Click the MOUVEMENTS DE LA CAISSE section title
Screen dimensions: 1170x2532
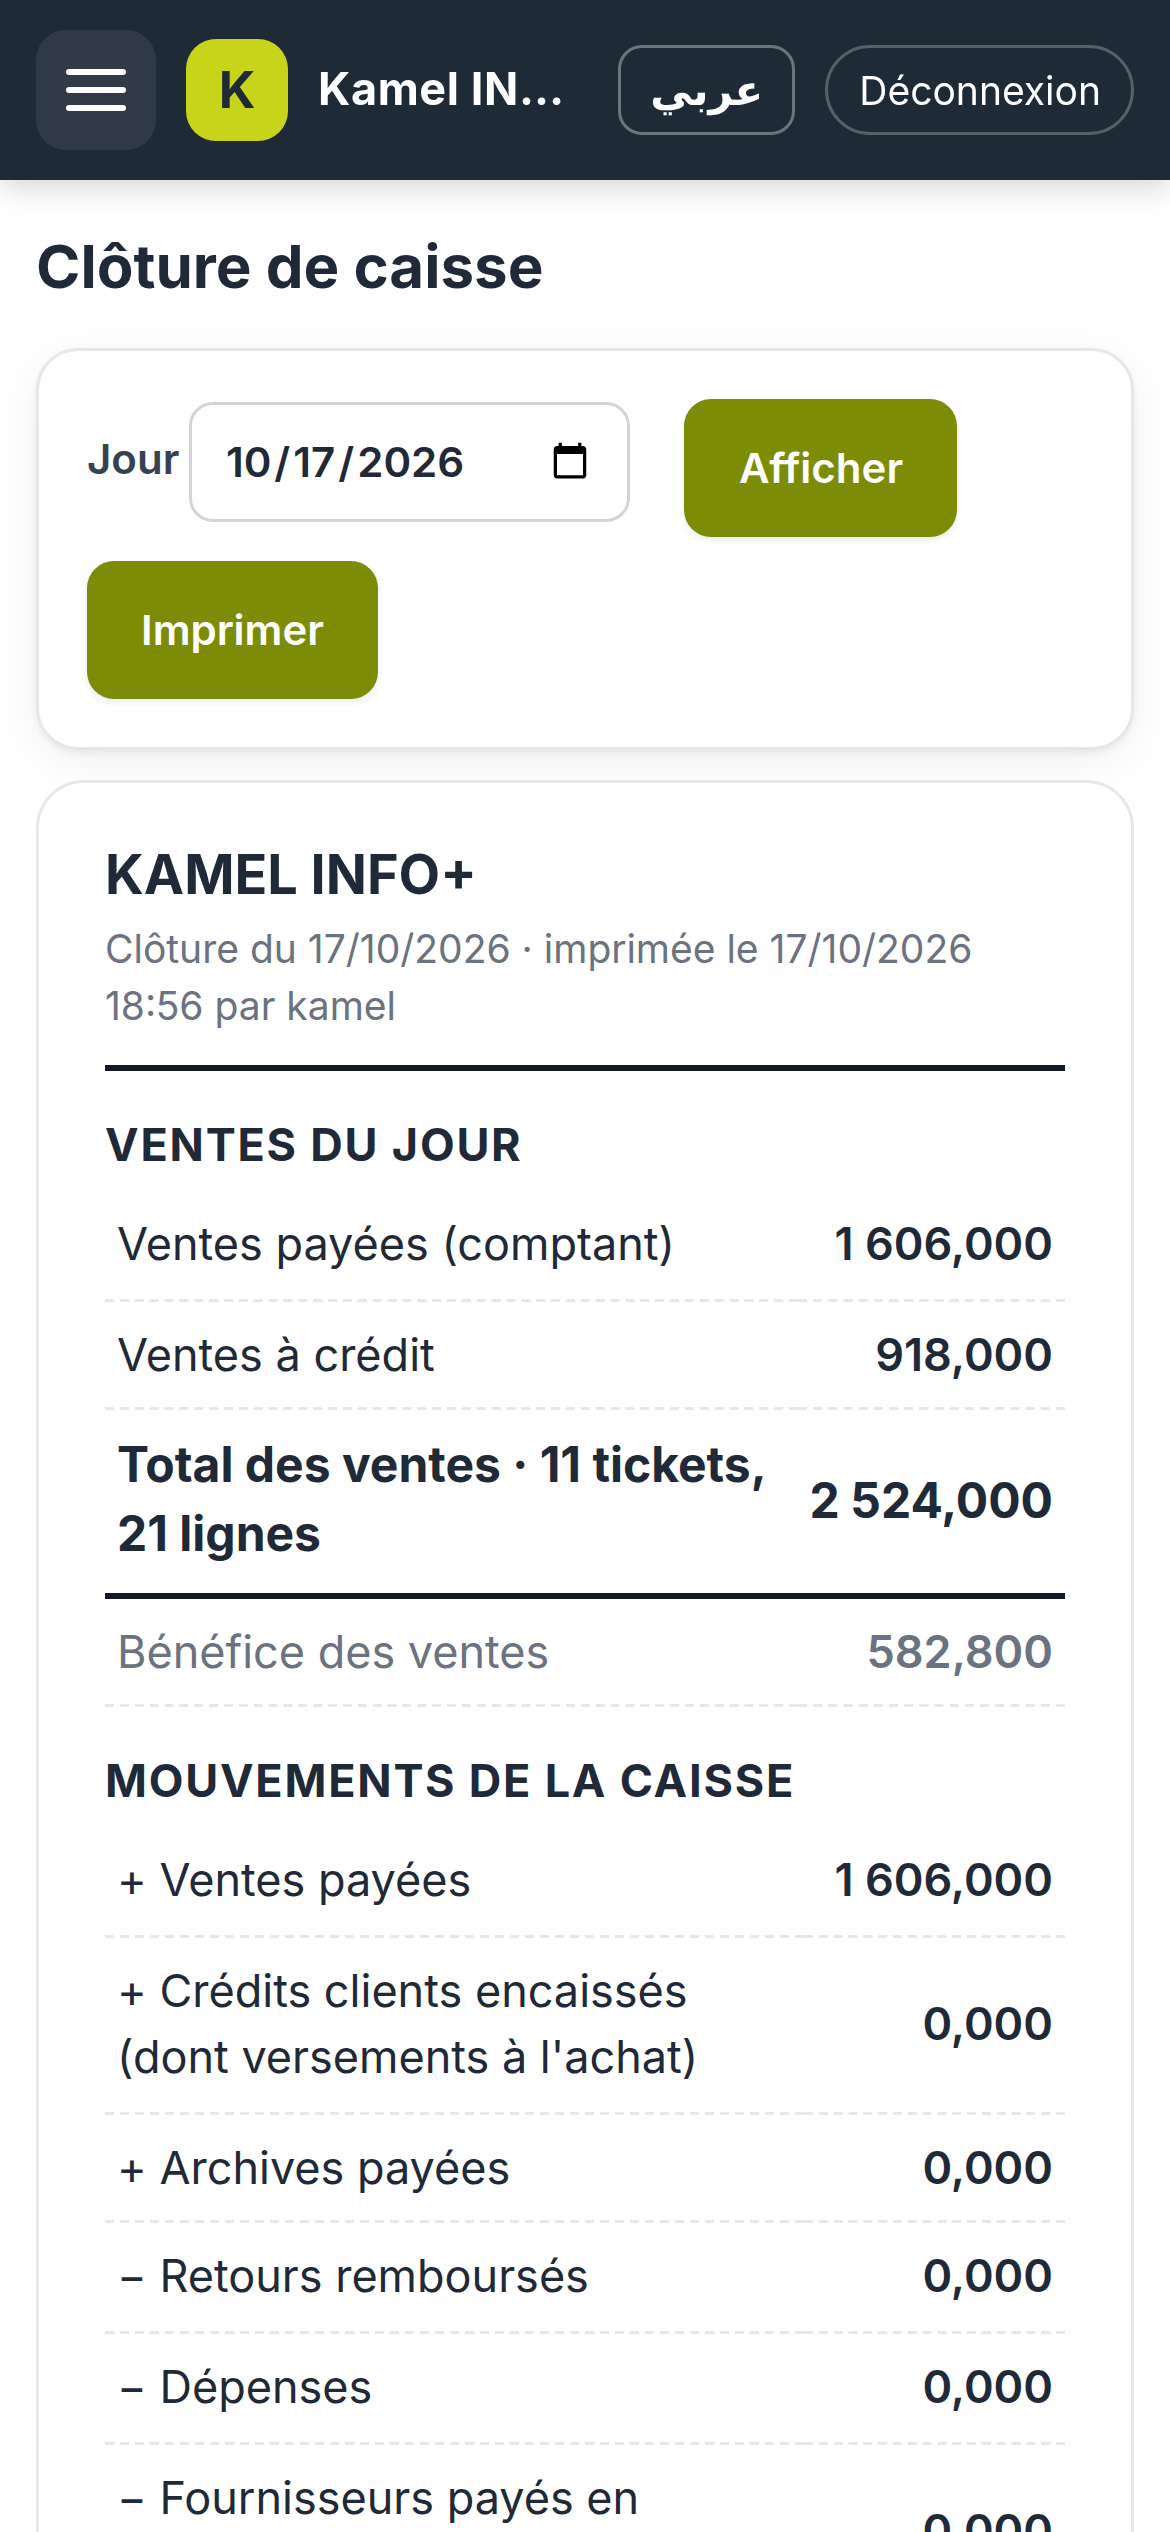[x=450, y=1781]
